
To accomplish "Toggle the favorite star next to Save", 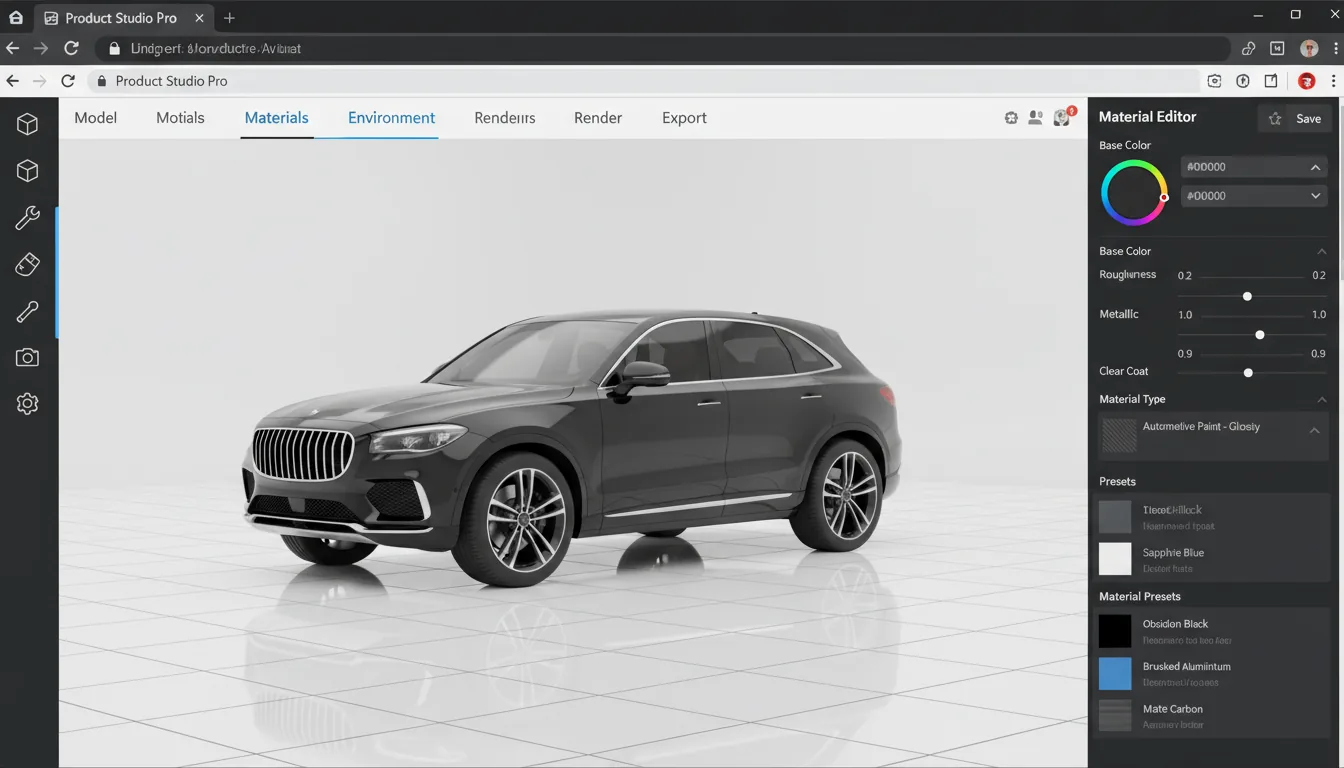I will point(1275,118).
